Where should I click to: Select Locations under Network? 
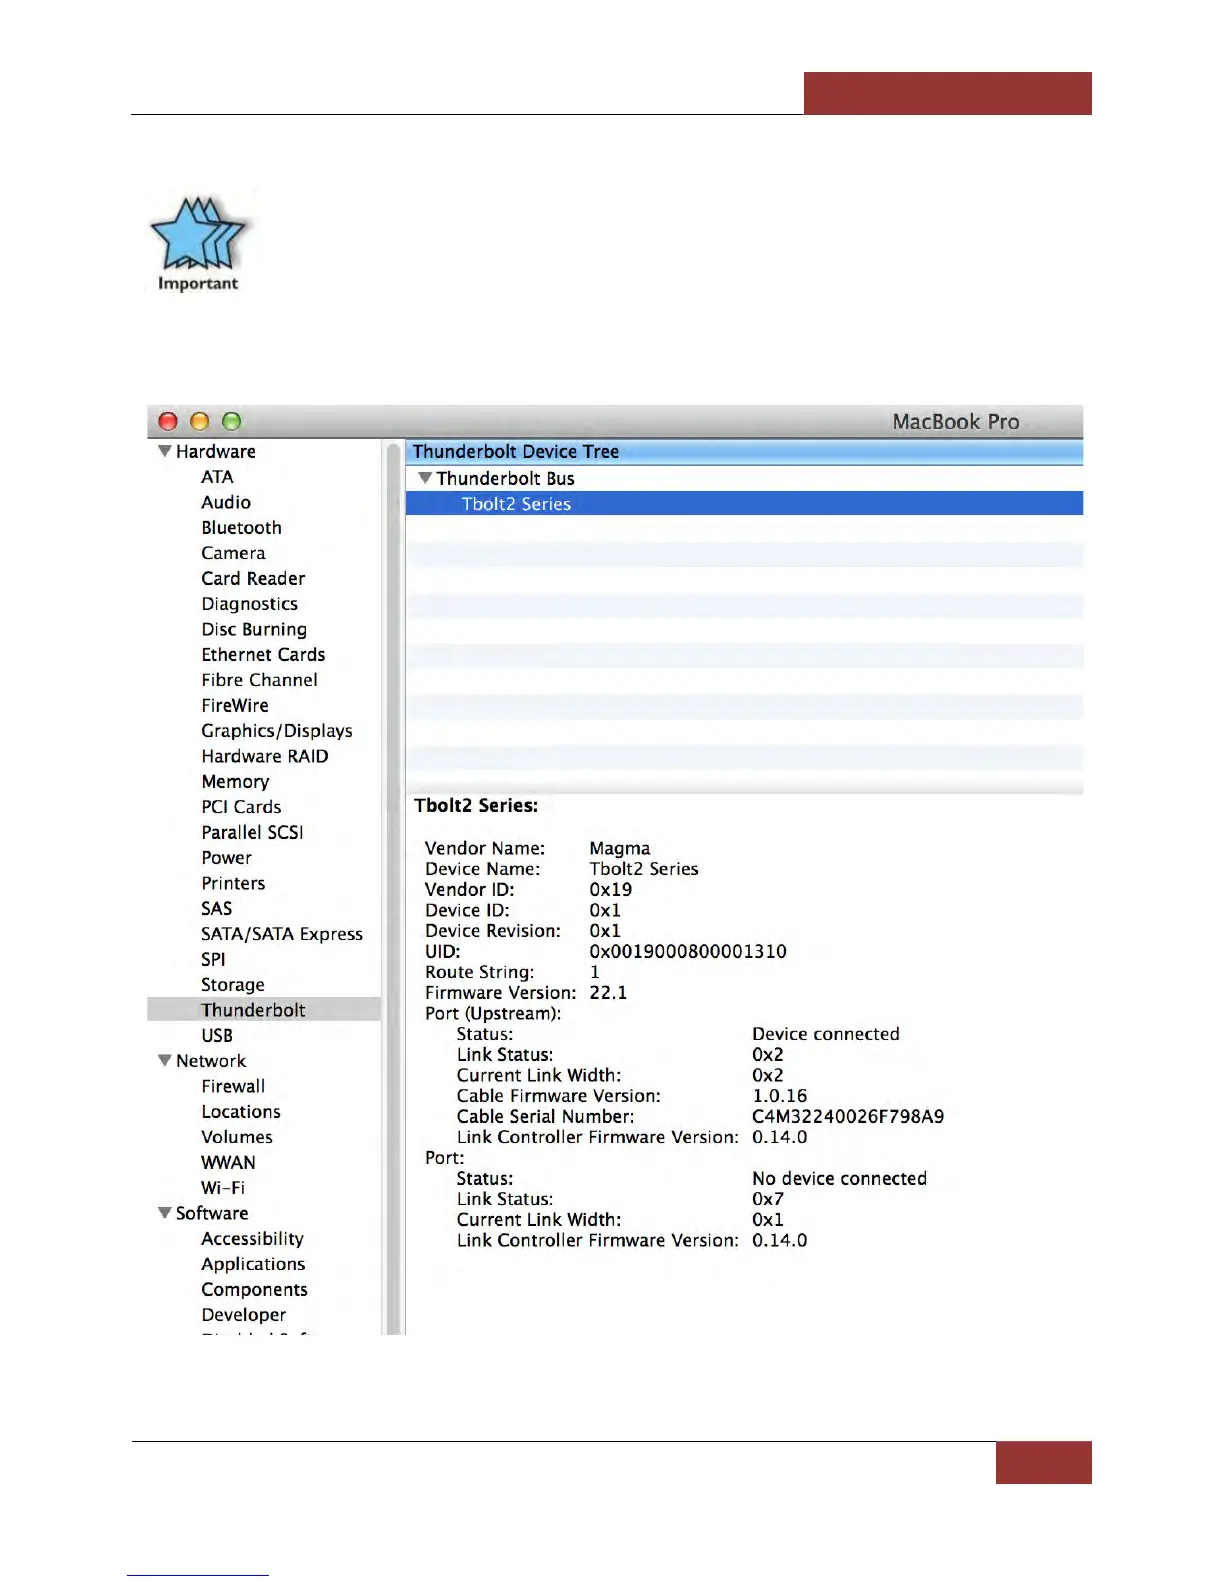pos(241,1111)
